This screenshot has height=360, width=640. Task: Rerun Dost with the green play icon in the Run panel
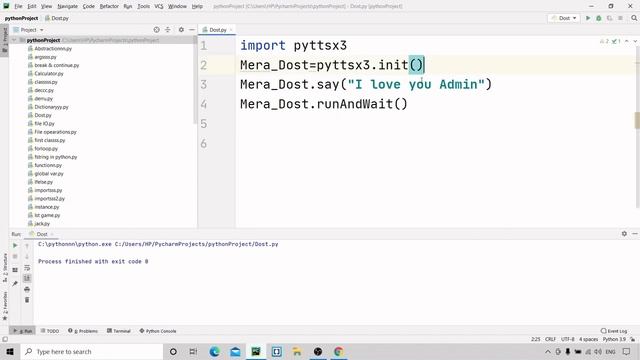[x=15, y=245]
